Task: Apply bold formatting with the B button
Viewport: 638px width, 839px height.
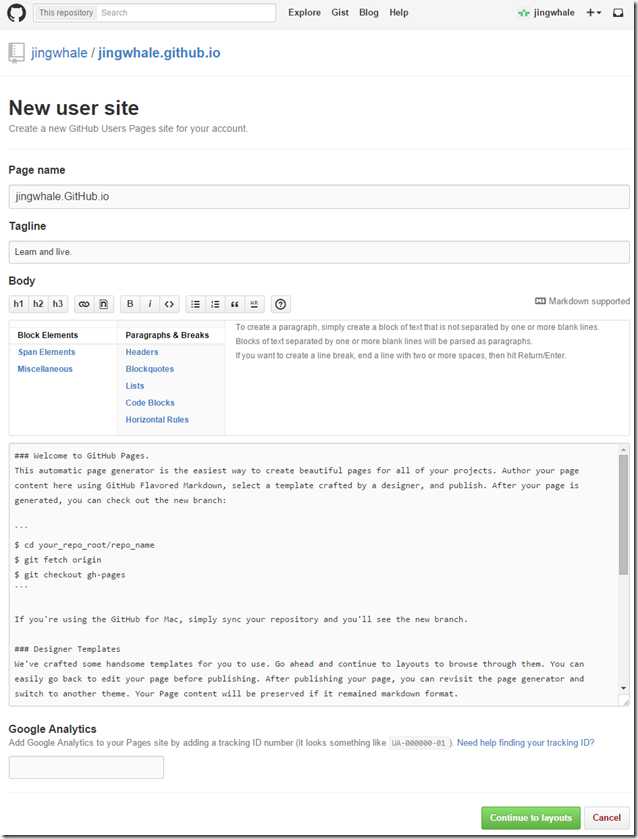Action: pos(130,304)
